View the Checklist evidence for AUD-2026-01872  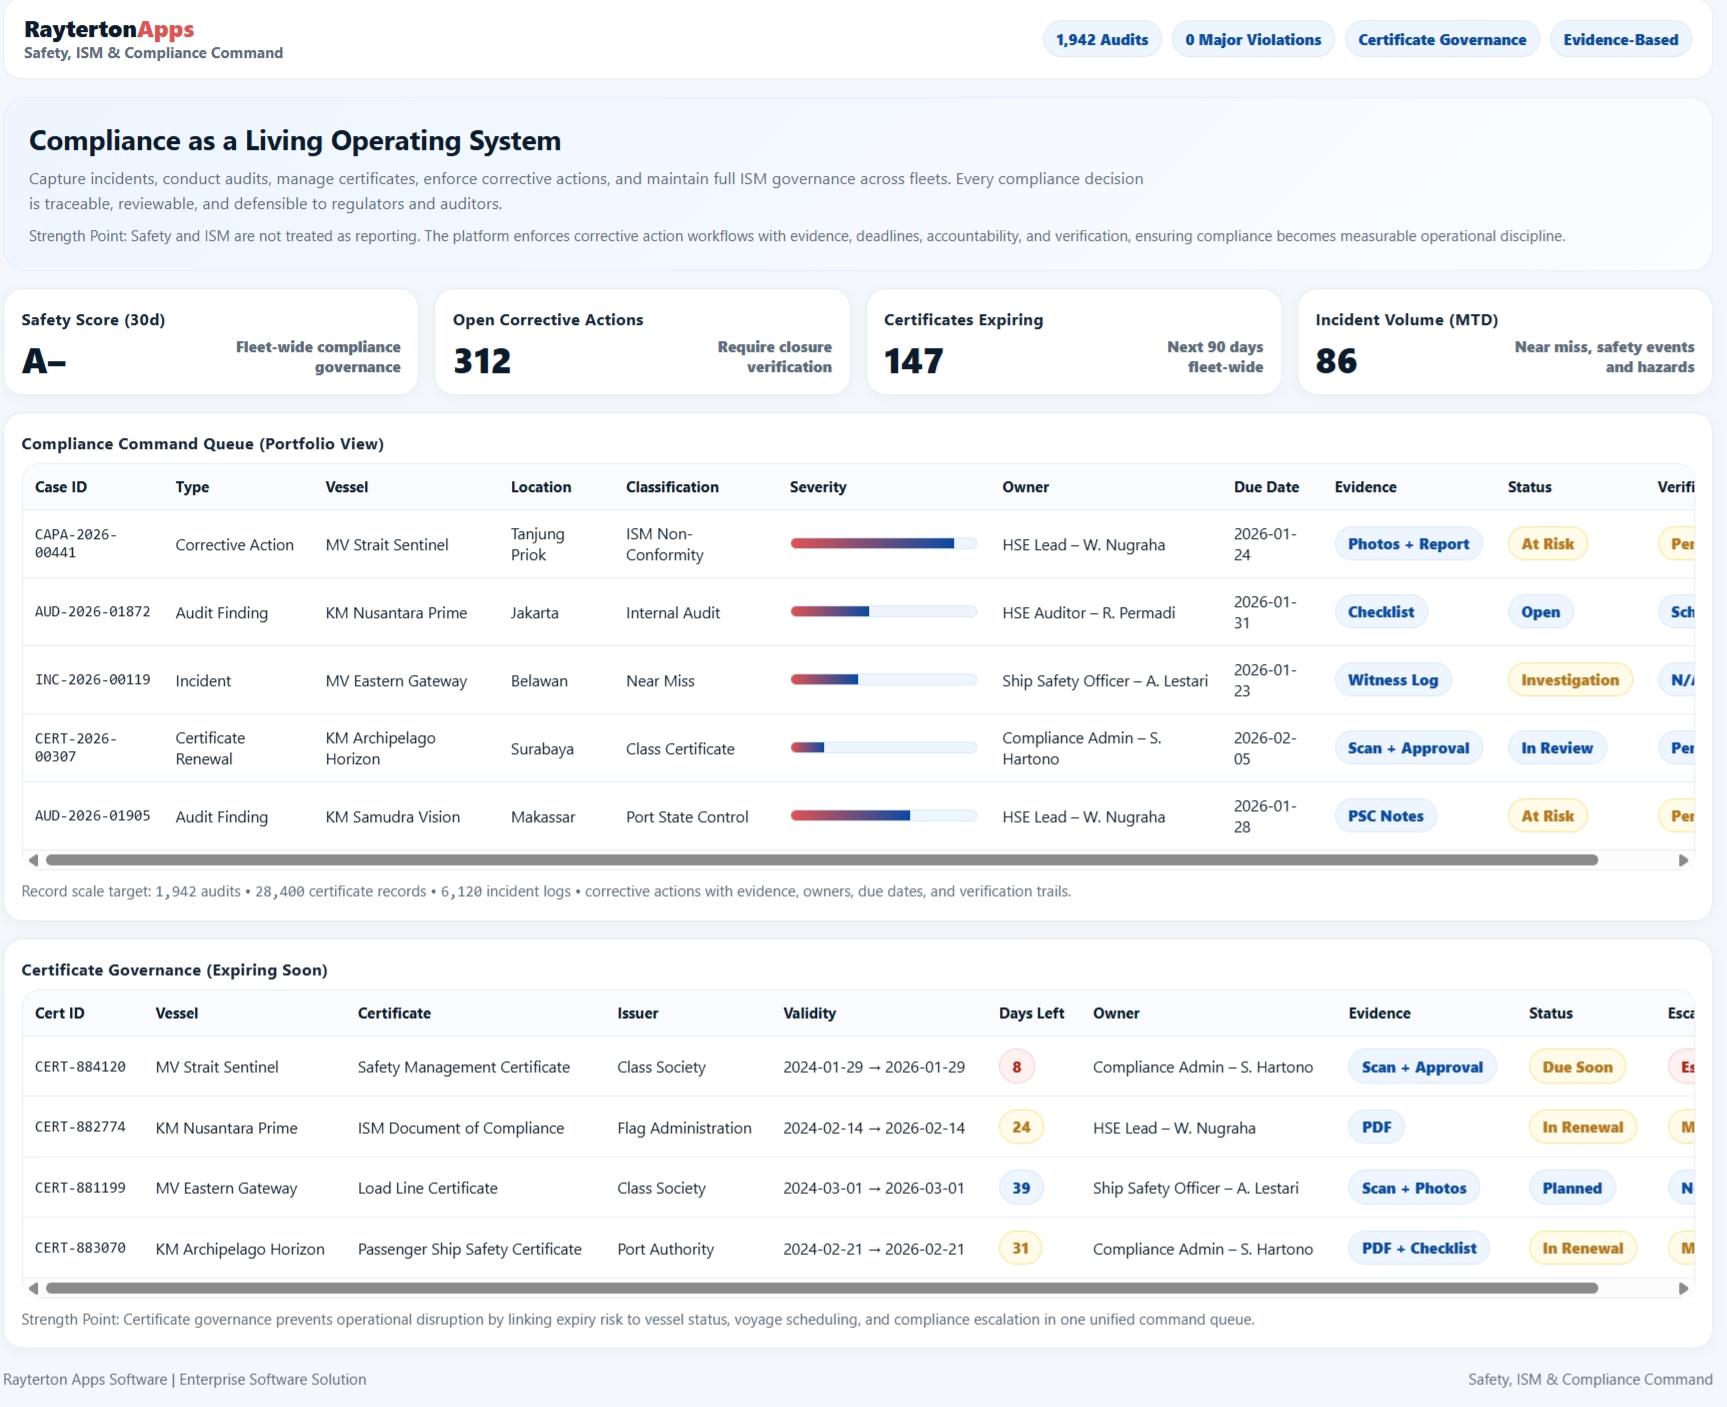[1381, 611]
